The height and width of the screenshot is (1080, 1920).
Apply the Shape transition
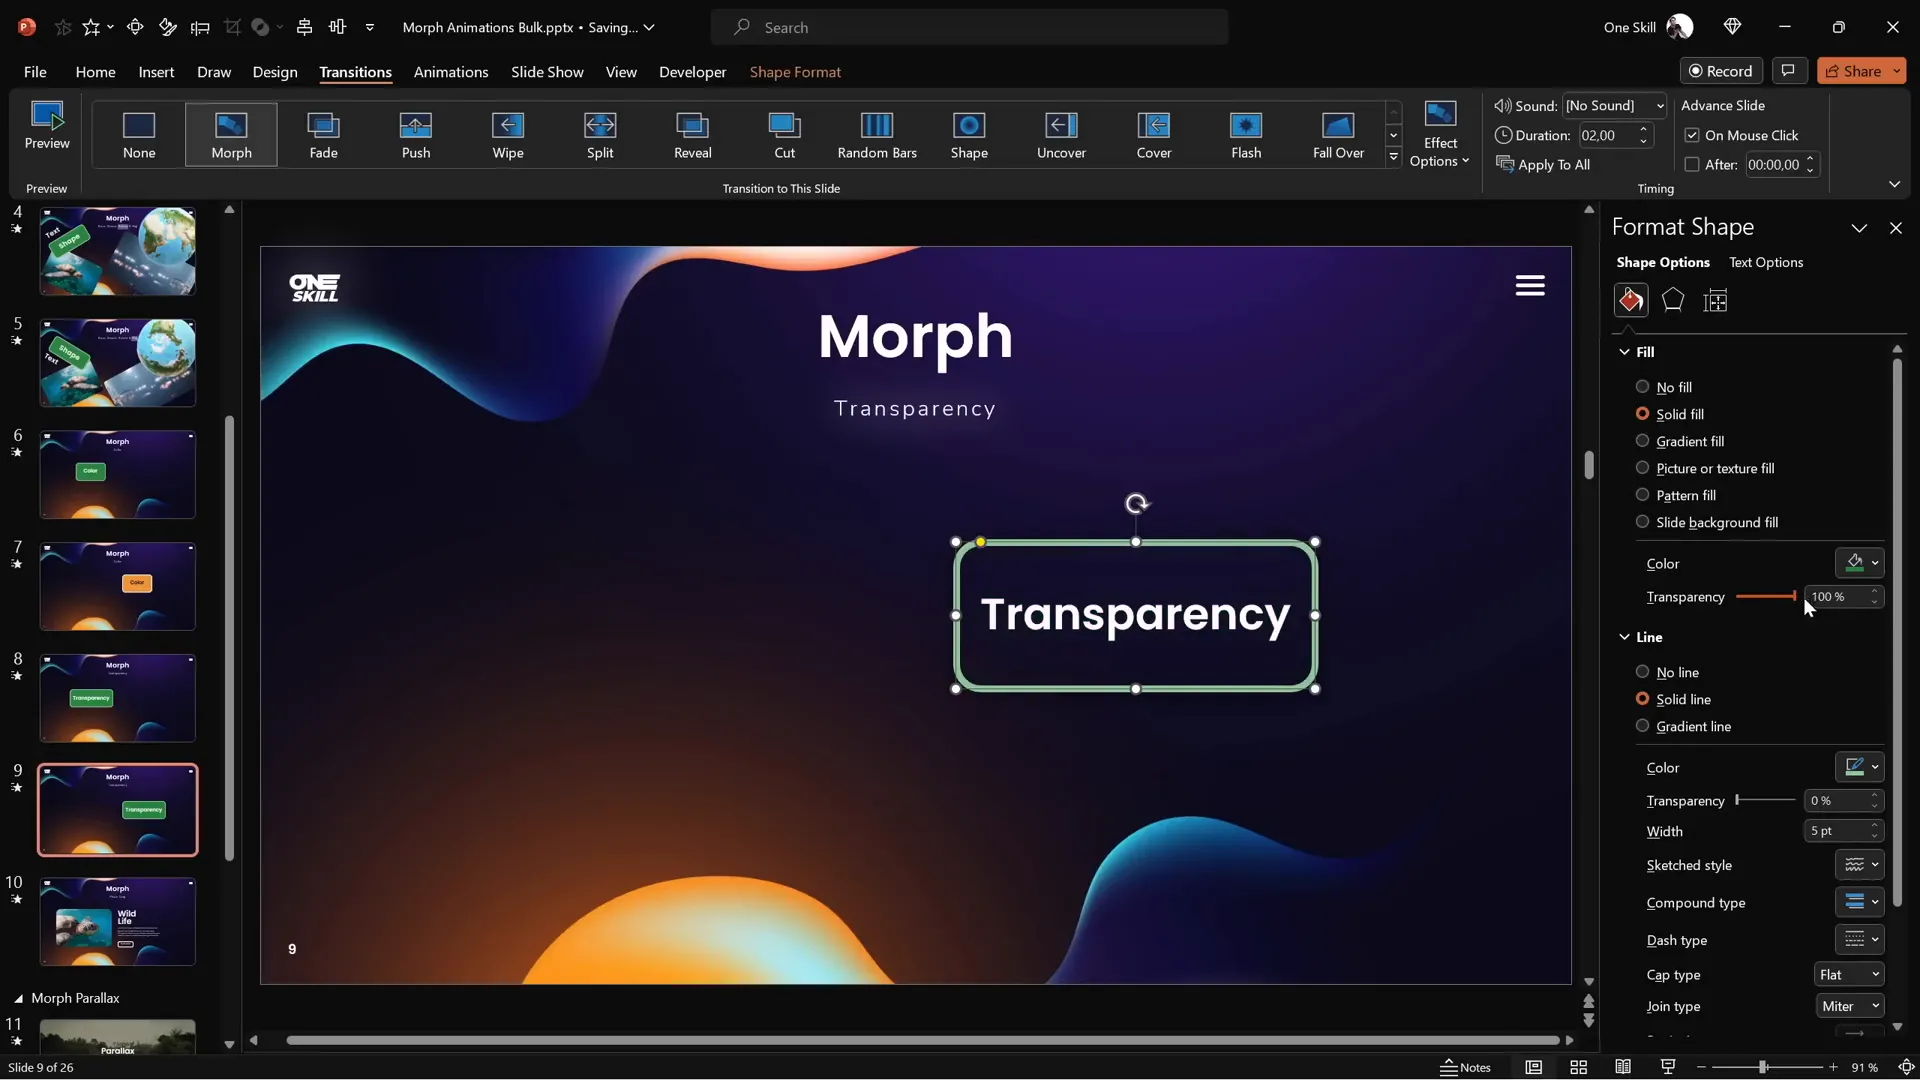[969, 135]
